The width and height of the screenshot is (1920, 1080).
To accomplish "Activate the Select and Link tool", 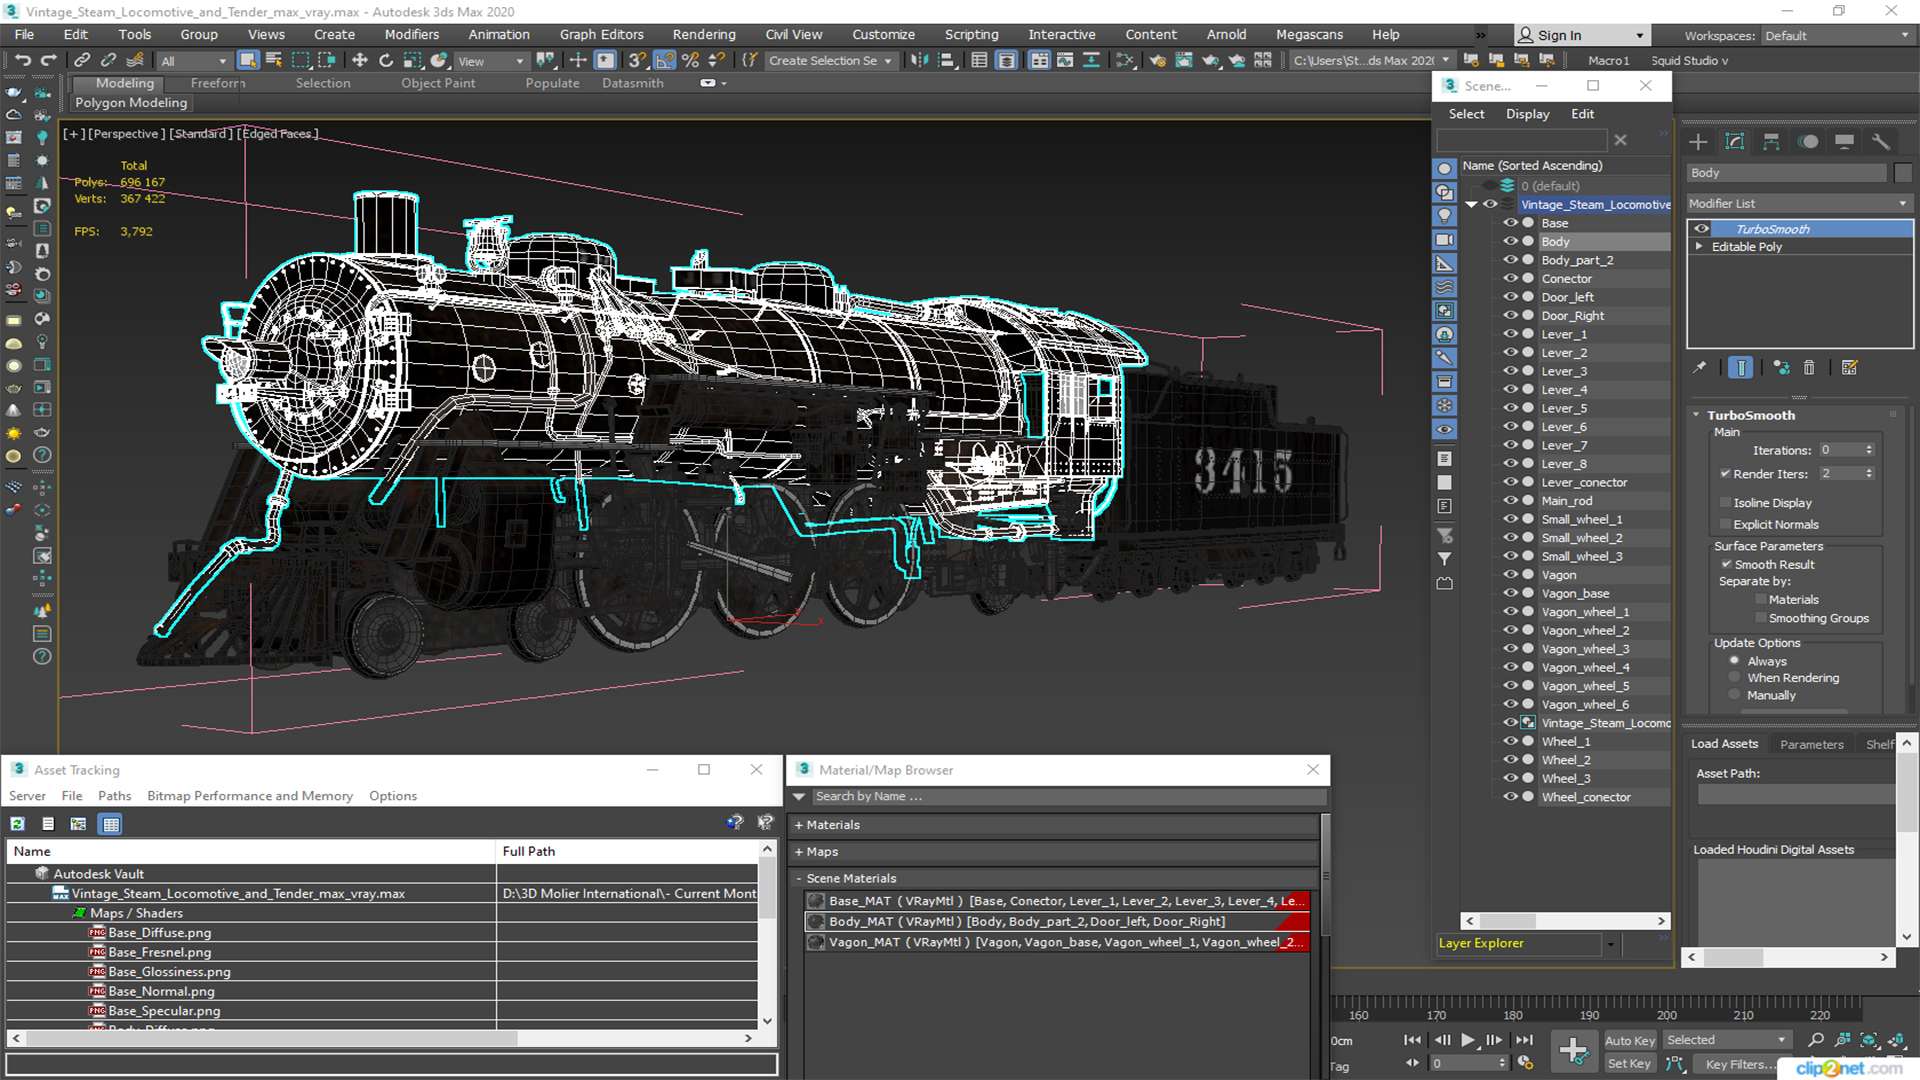I will (x=82, y=60).
